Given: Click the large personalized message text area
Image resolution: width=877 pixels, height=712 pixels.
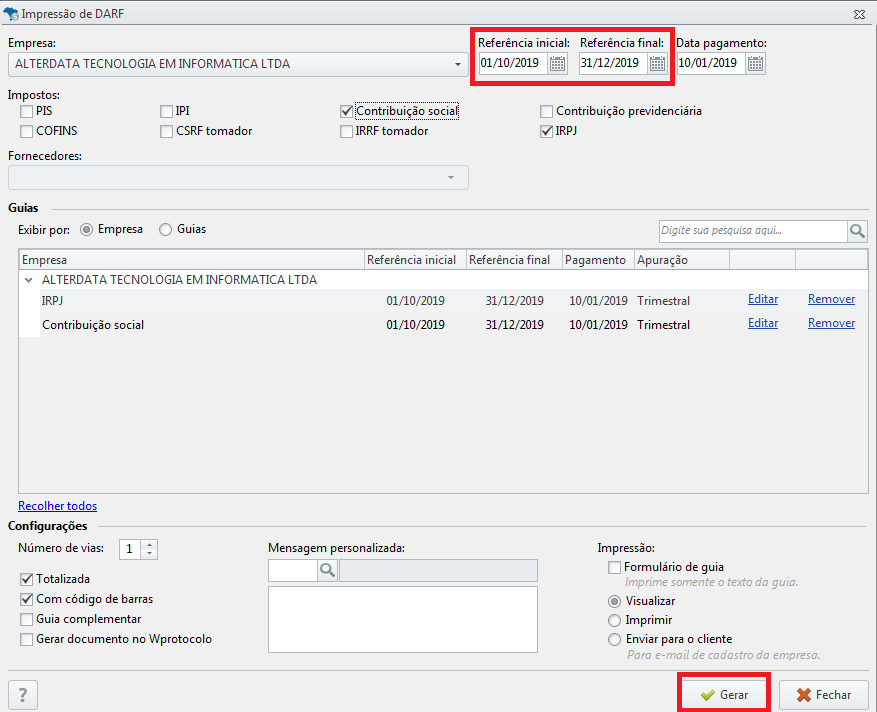Looking at the screenshot, I should point(403,619).
